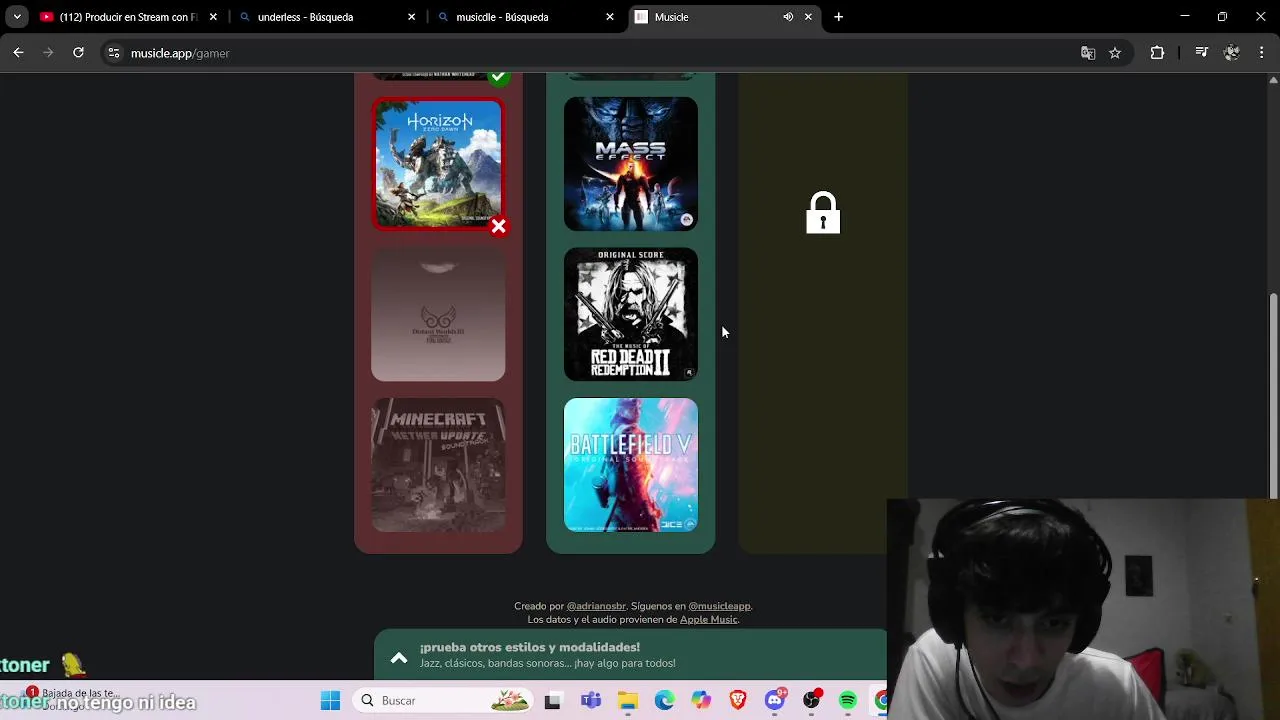Open Copilot from the taskbar
Image resolution: width=1280 pixels, height=720 pixels.
(701, 701)
